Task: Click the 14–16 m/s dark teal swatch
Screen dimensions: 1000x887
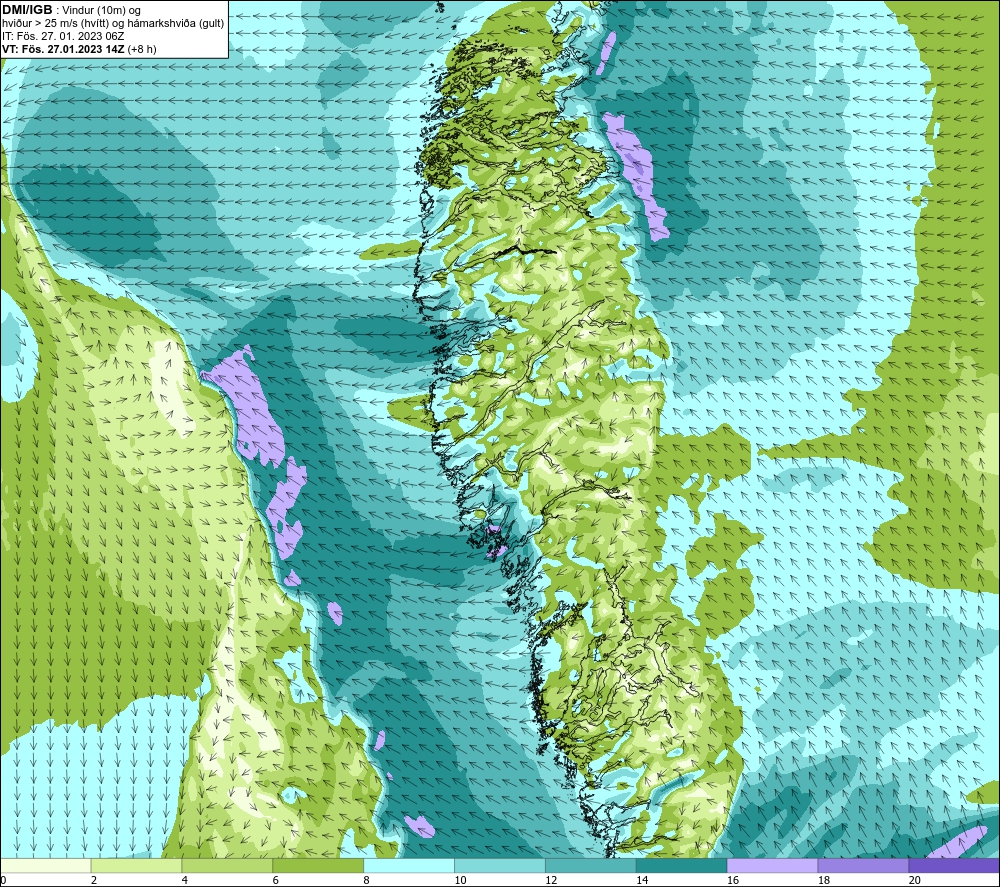Action: (x=682, y=866)
